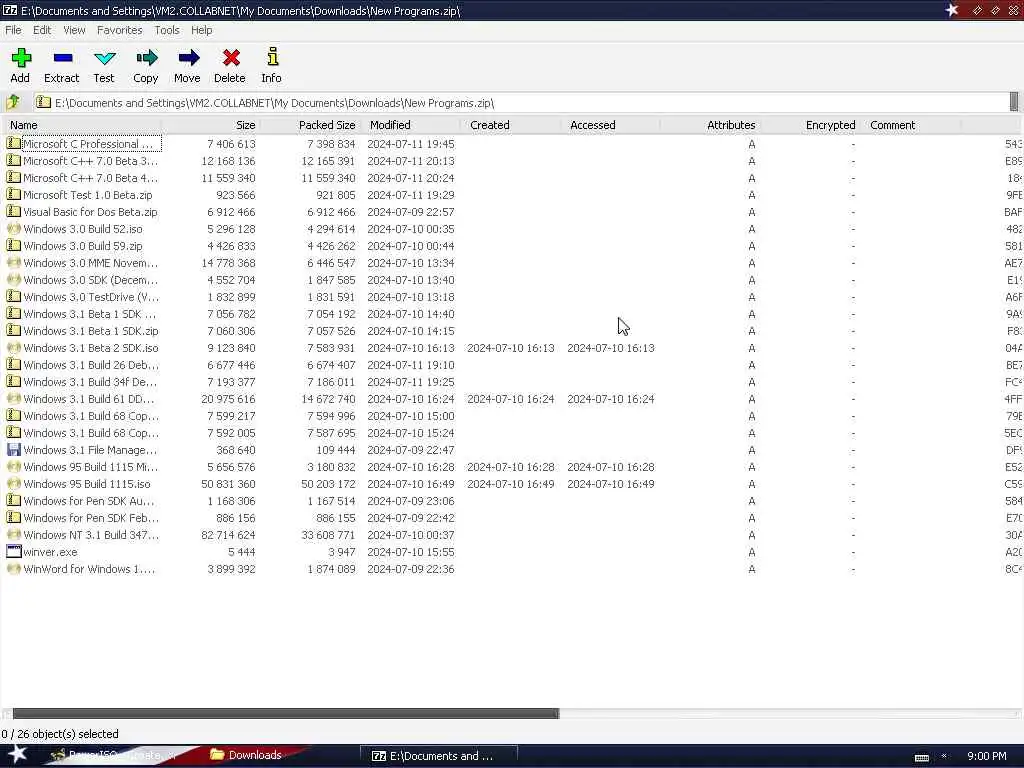Select Windows 3.1 Build 61 DD... row
The height and width of the screenshot is (768, 1024).
(x=511, y=399)
